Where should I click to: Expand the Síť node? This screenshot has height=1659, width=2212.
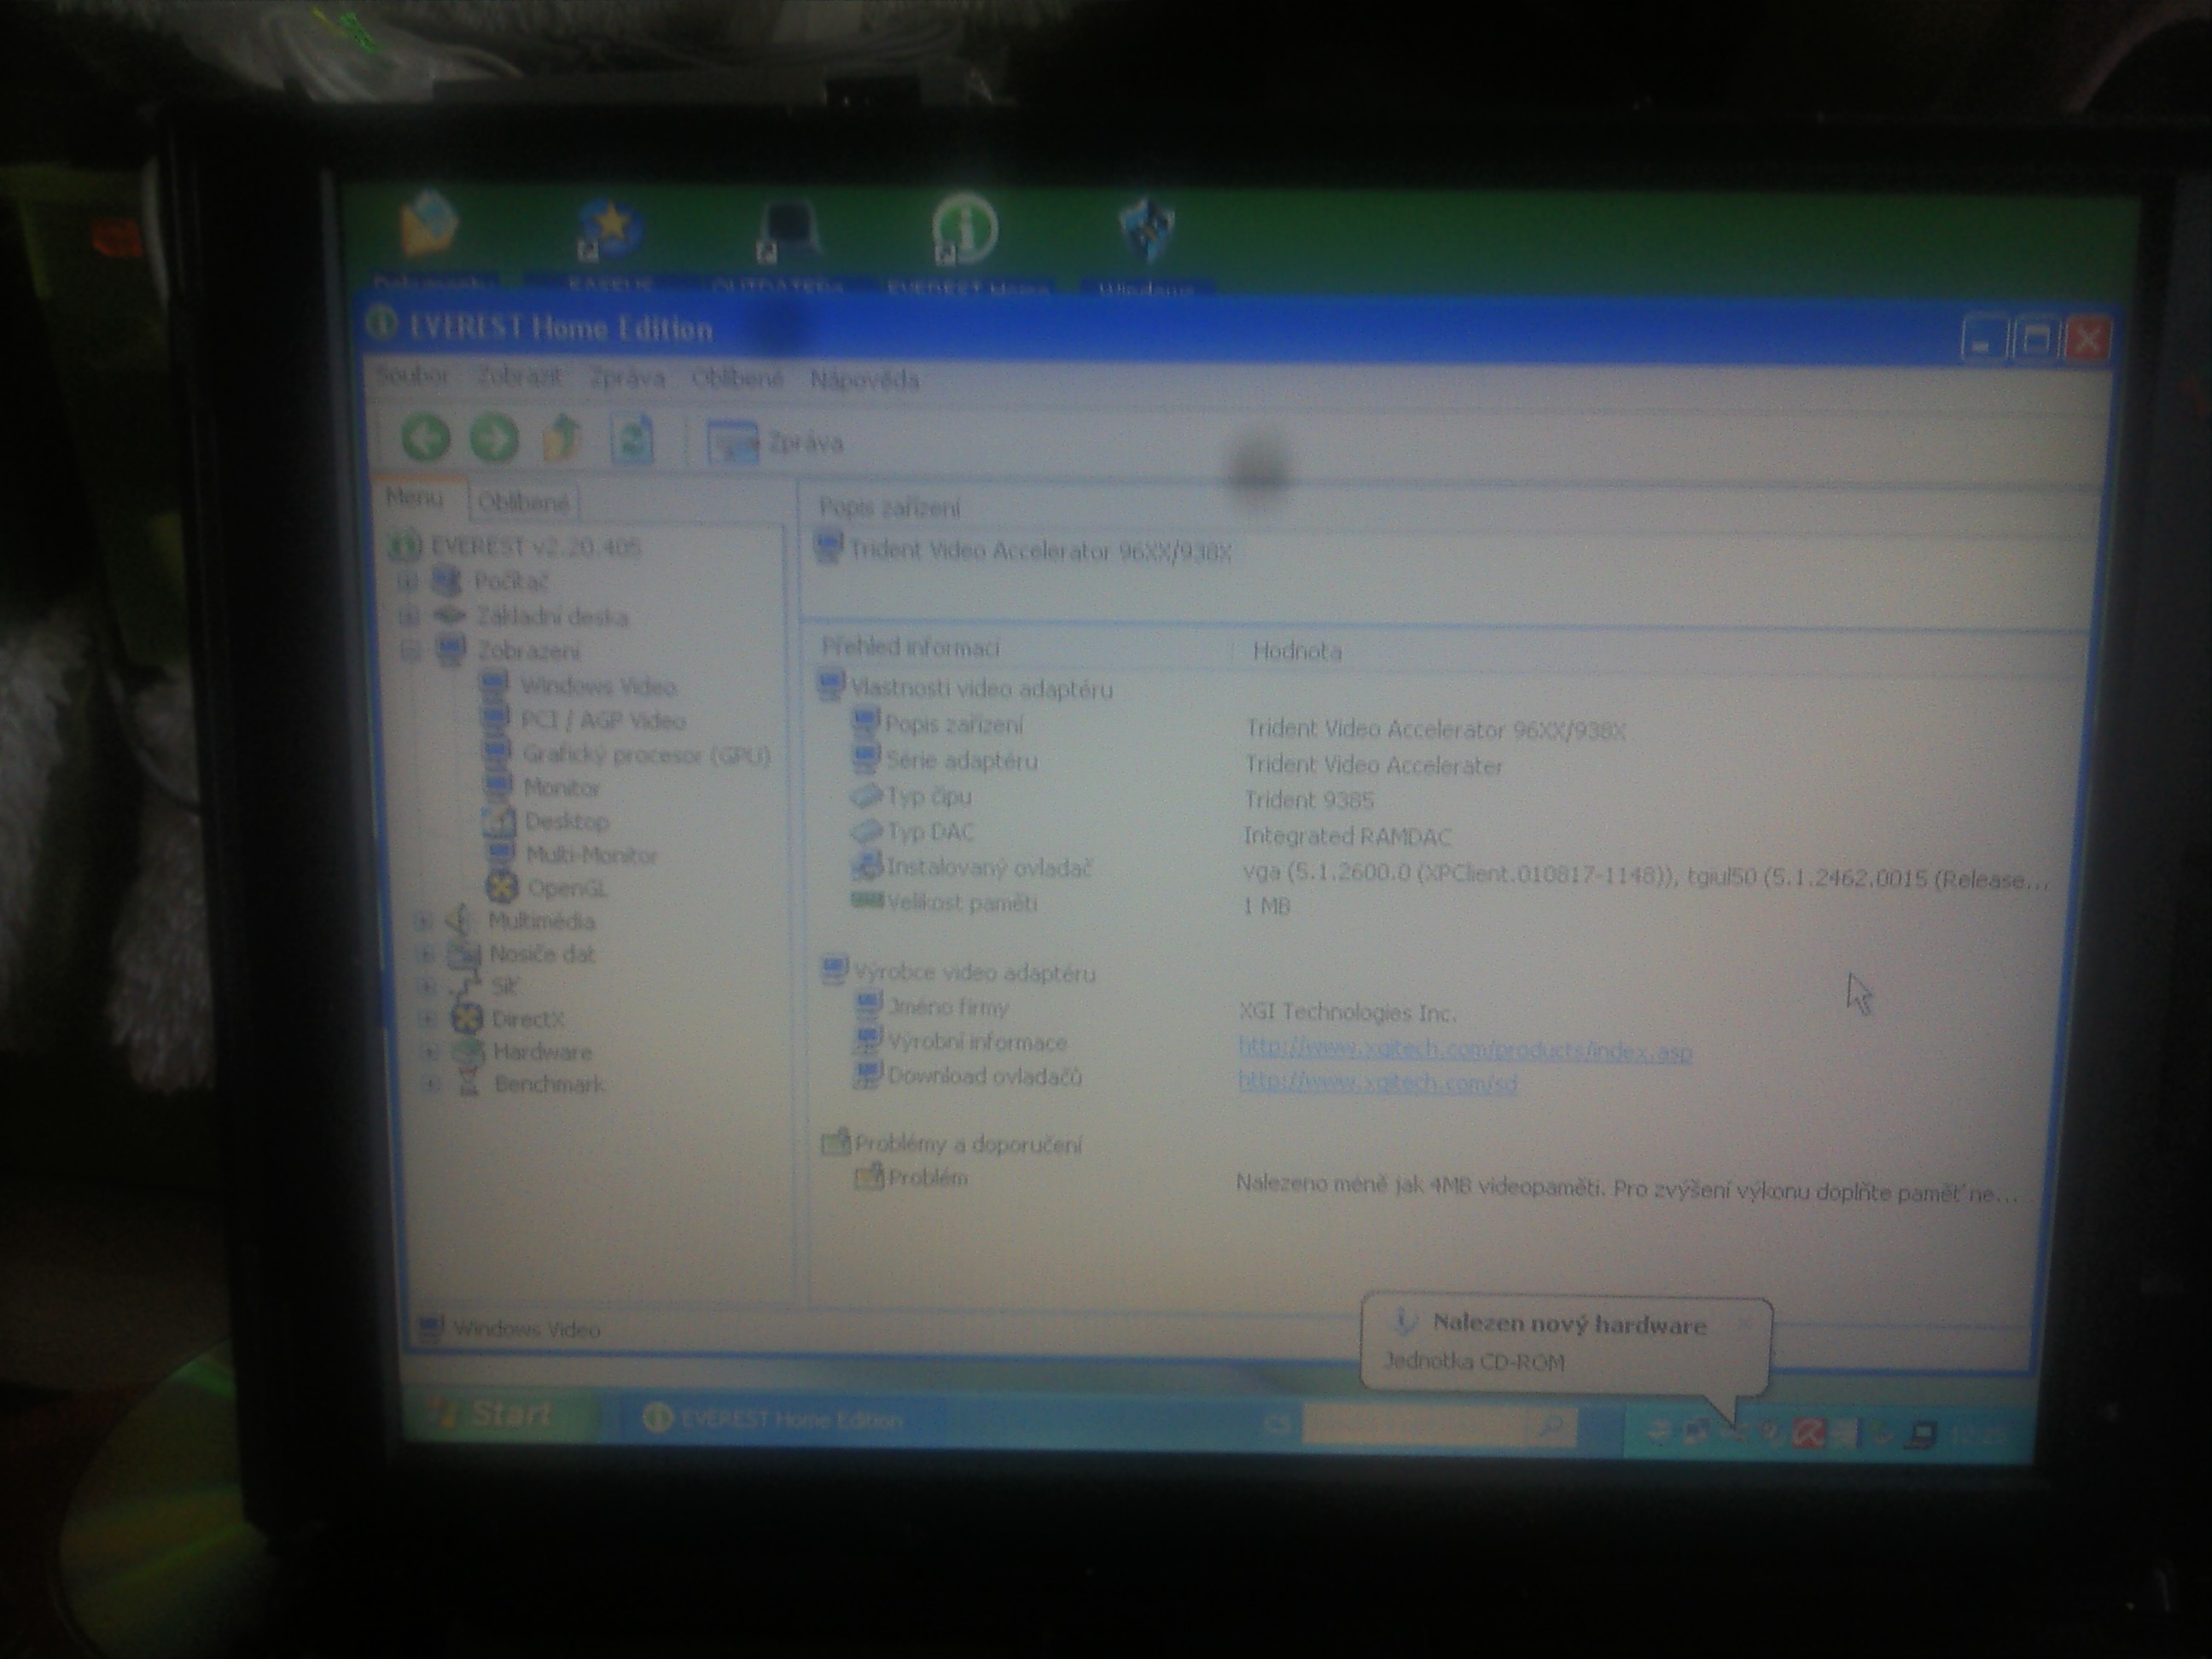426,987
